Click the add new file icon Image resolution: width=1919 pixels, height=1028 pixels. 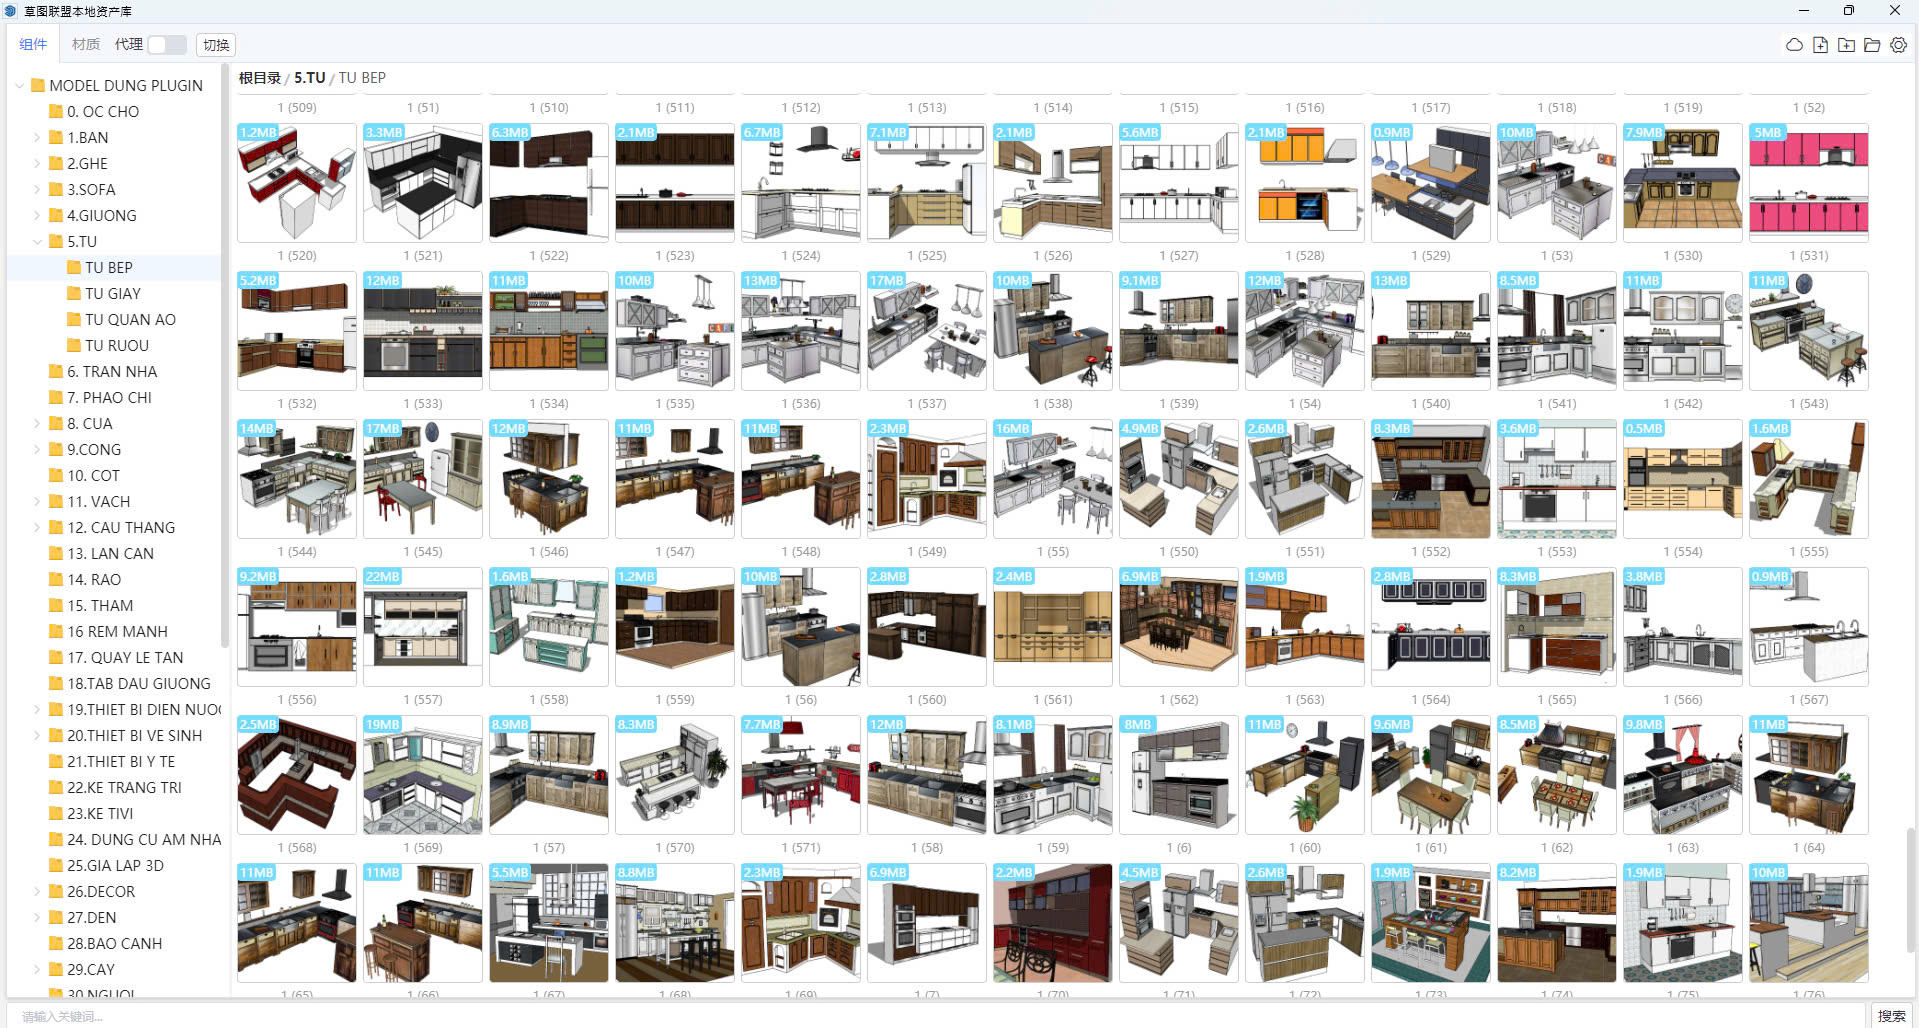[1820, 45]
